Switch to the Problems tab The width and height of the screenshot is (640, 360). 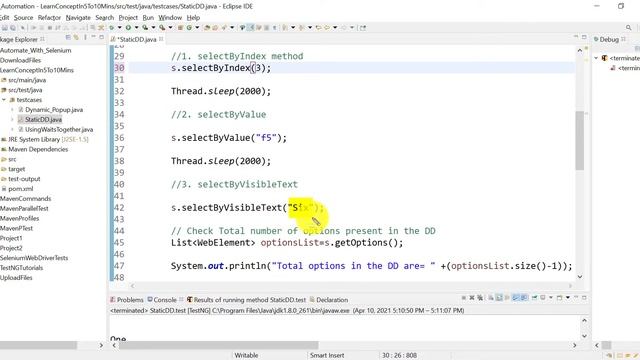[127, 300]
